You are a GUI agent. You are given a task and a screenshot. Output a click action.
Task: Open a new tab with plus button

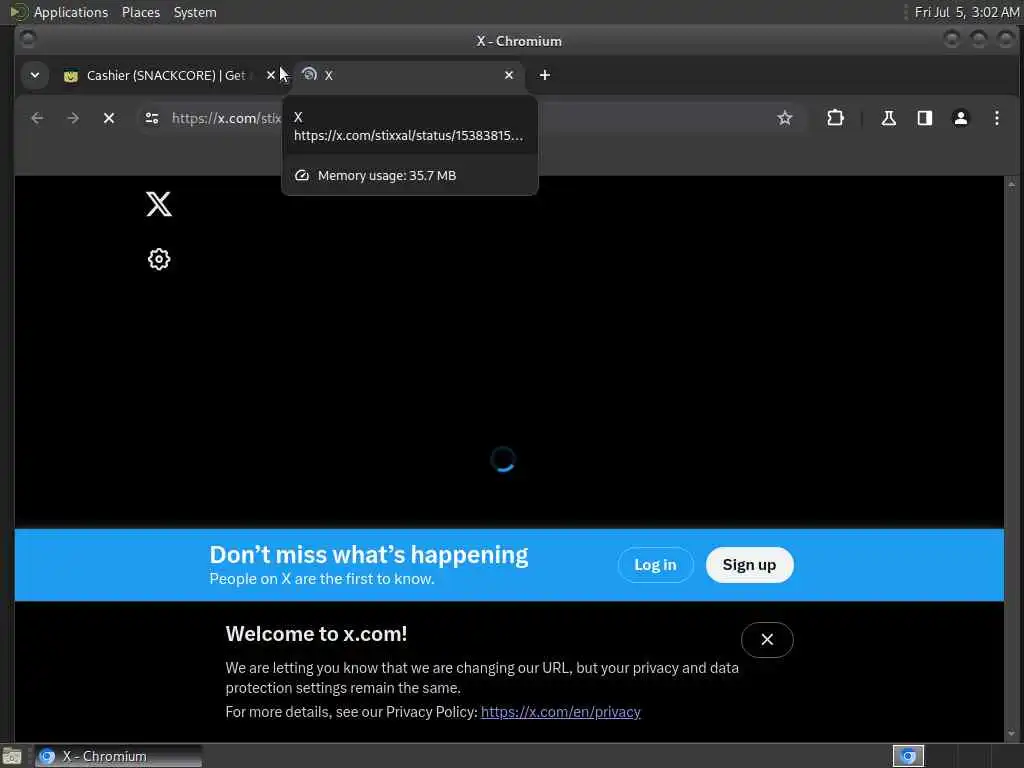tap(545, 75)
